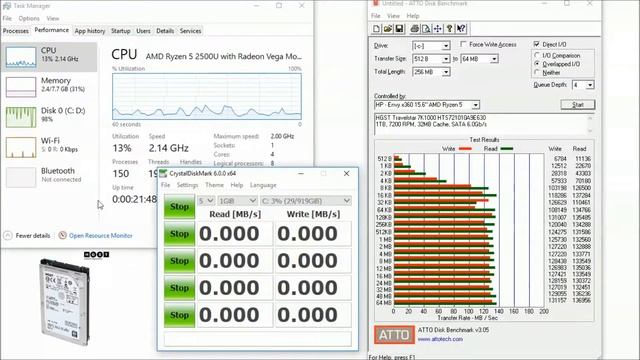Select Disk 0 (C: D:) in Task Manager

pos(49,117)
